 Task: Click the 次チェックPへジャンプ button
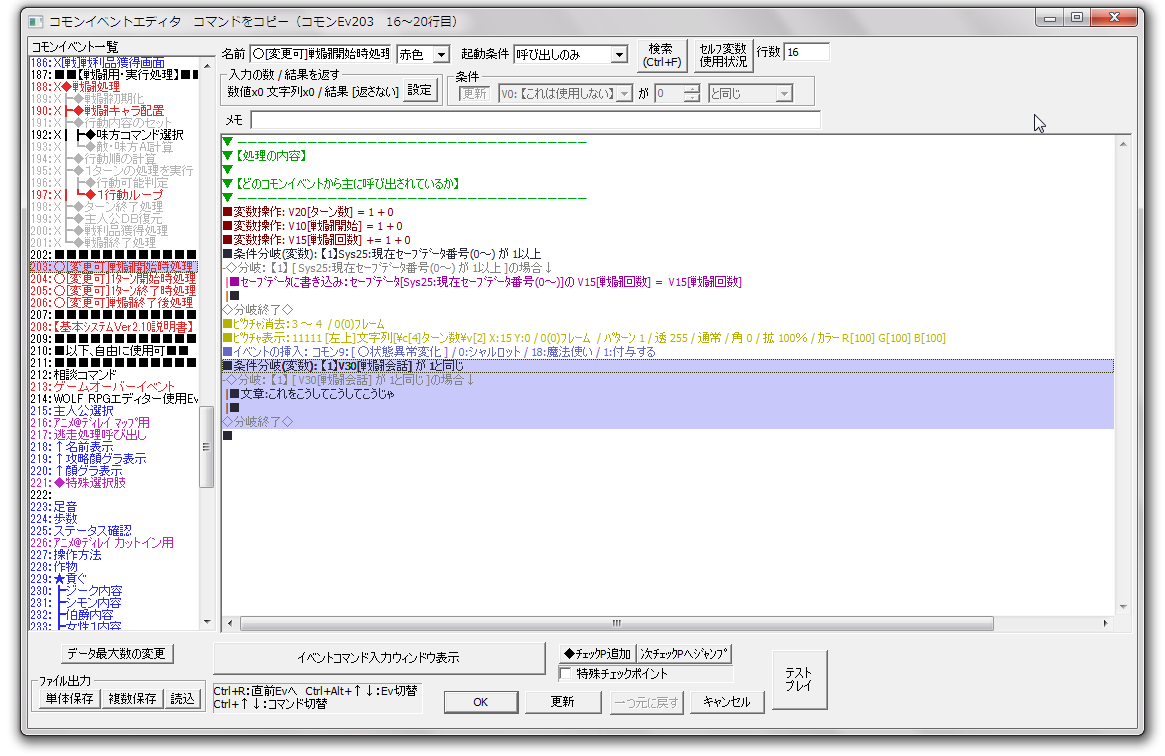684,654
